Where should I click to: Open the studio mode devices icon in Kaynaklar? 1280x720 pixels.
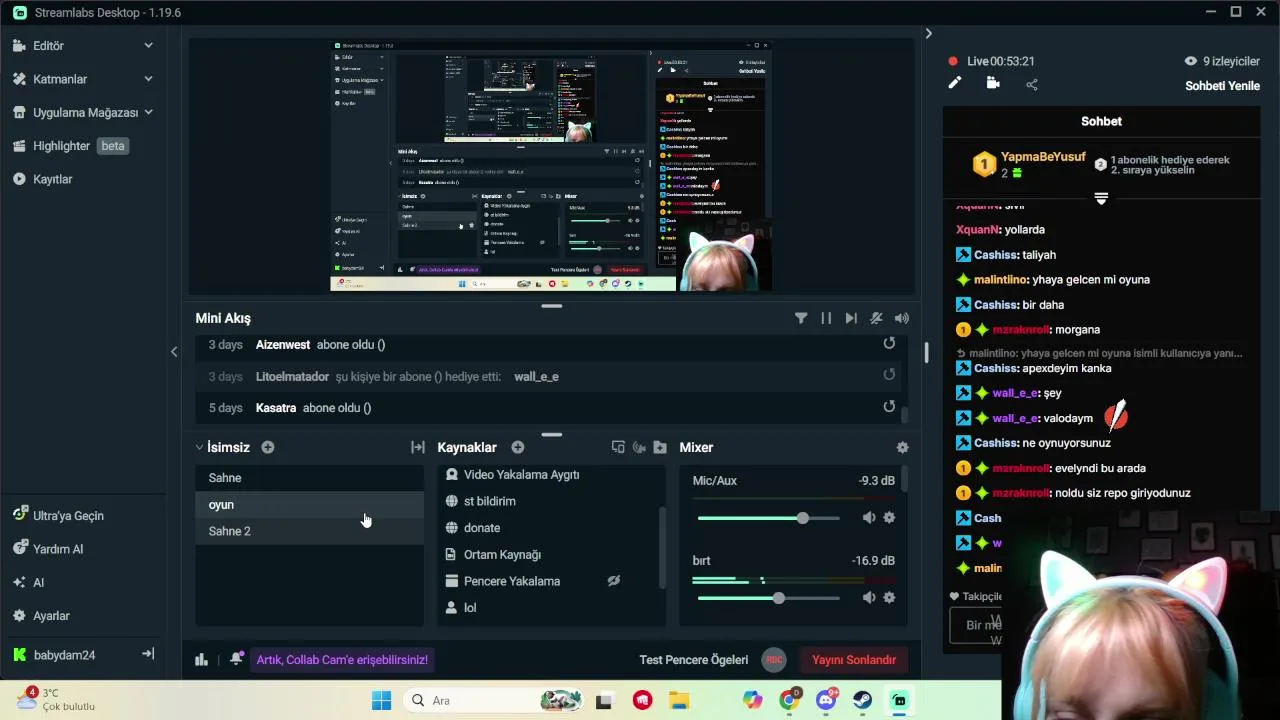click(618, 447)
